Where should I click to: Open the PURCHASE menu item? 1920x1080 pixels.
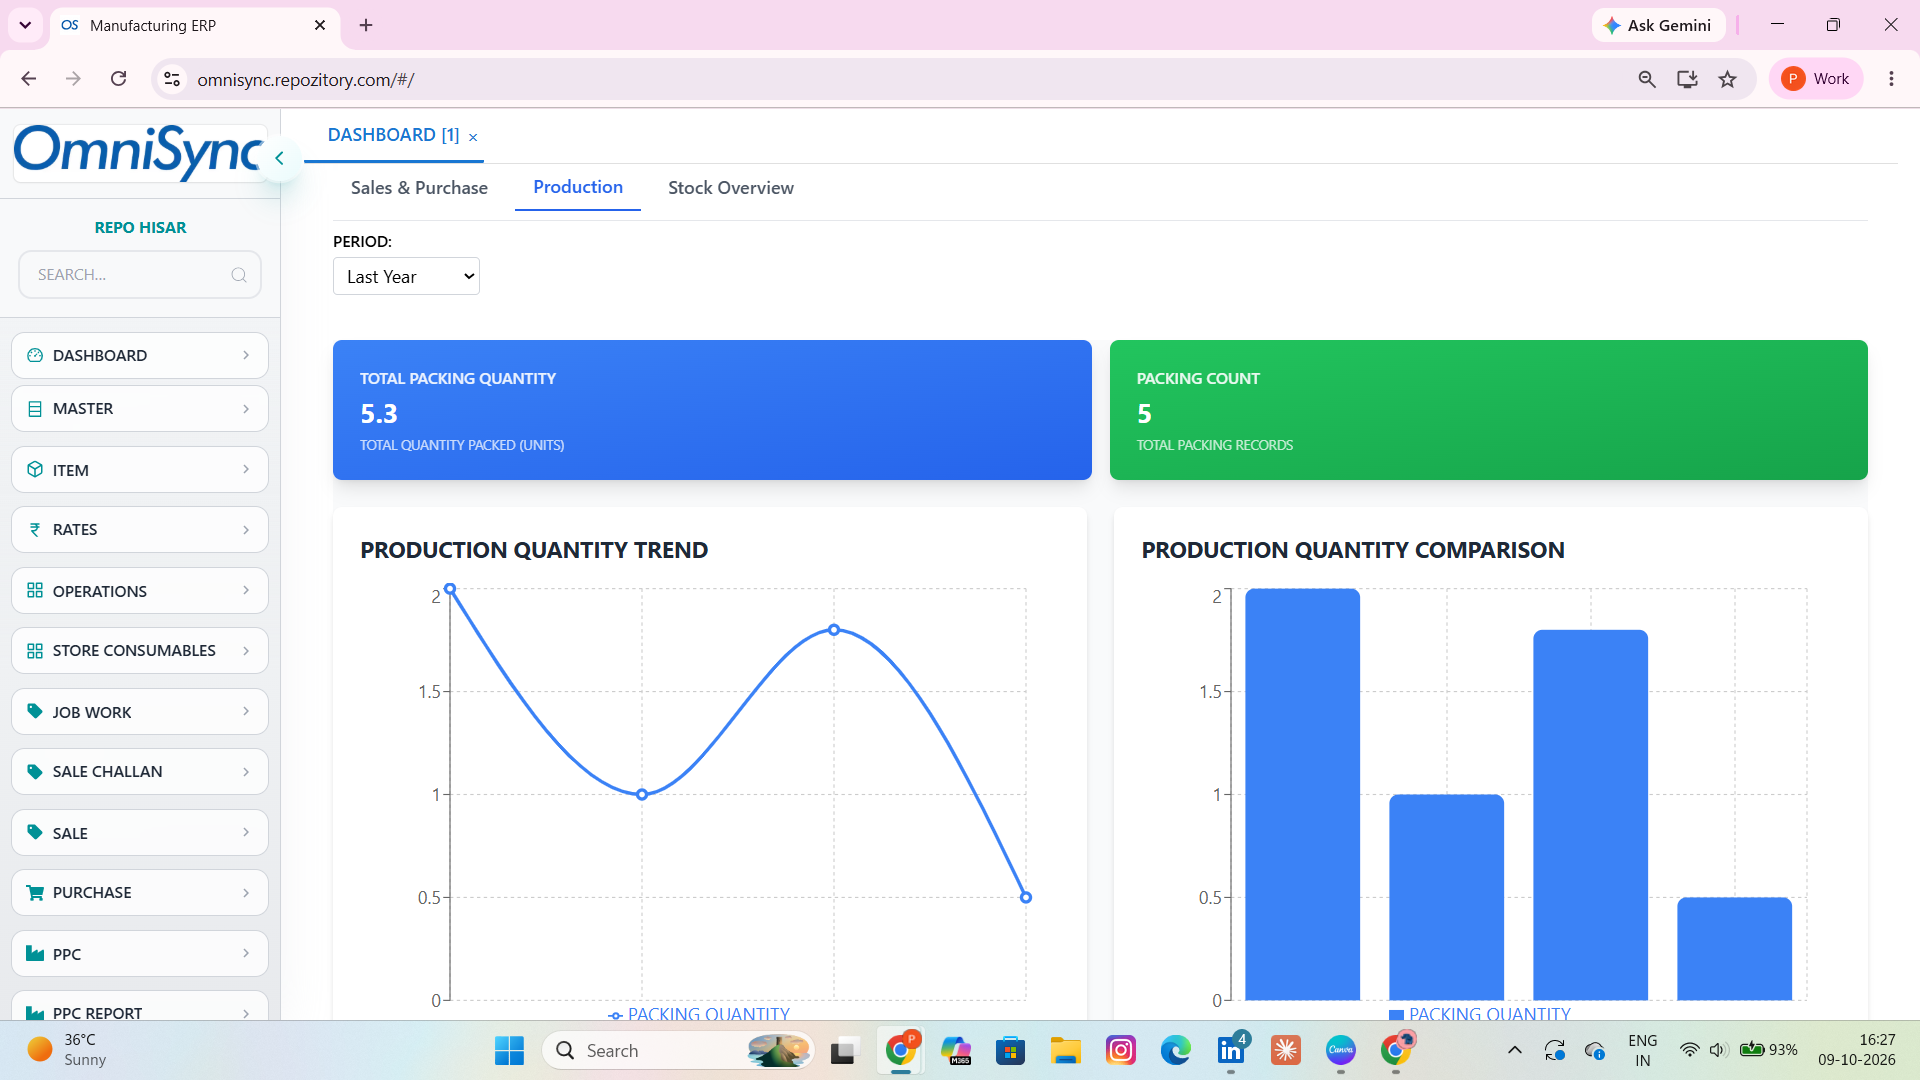[140, 893]
